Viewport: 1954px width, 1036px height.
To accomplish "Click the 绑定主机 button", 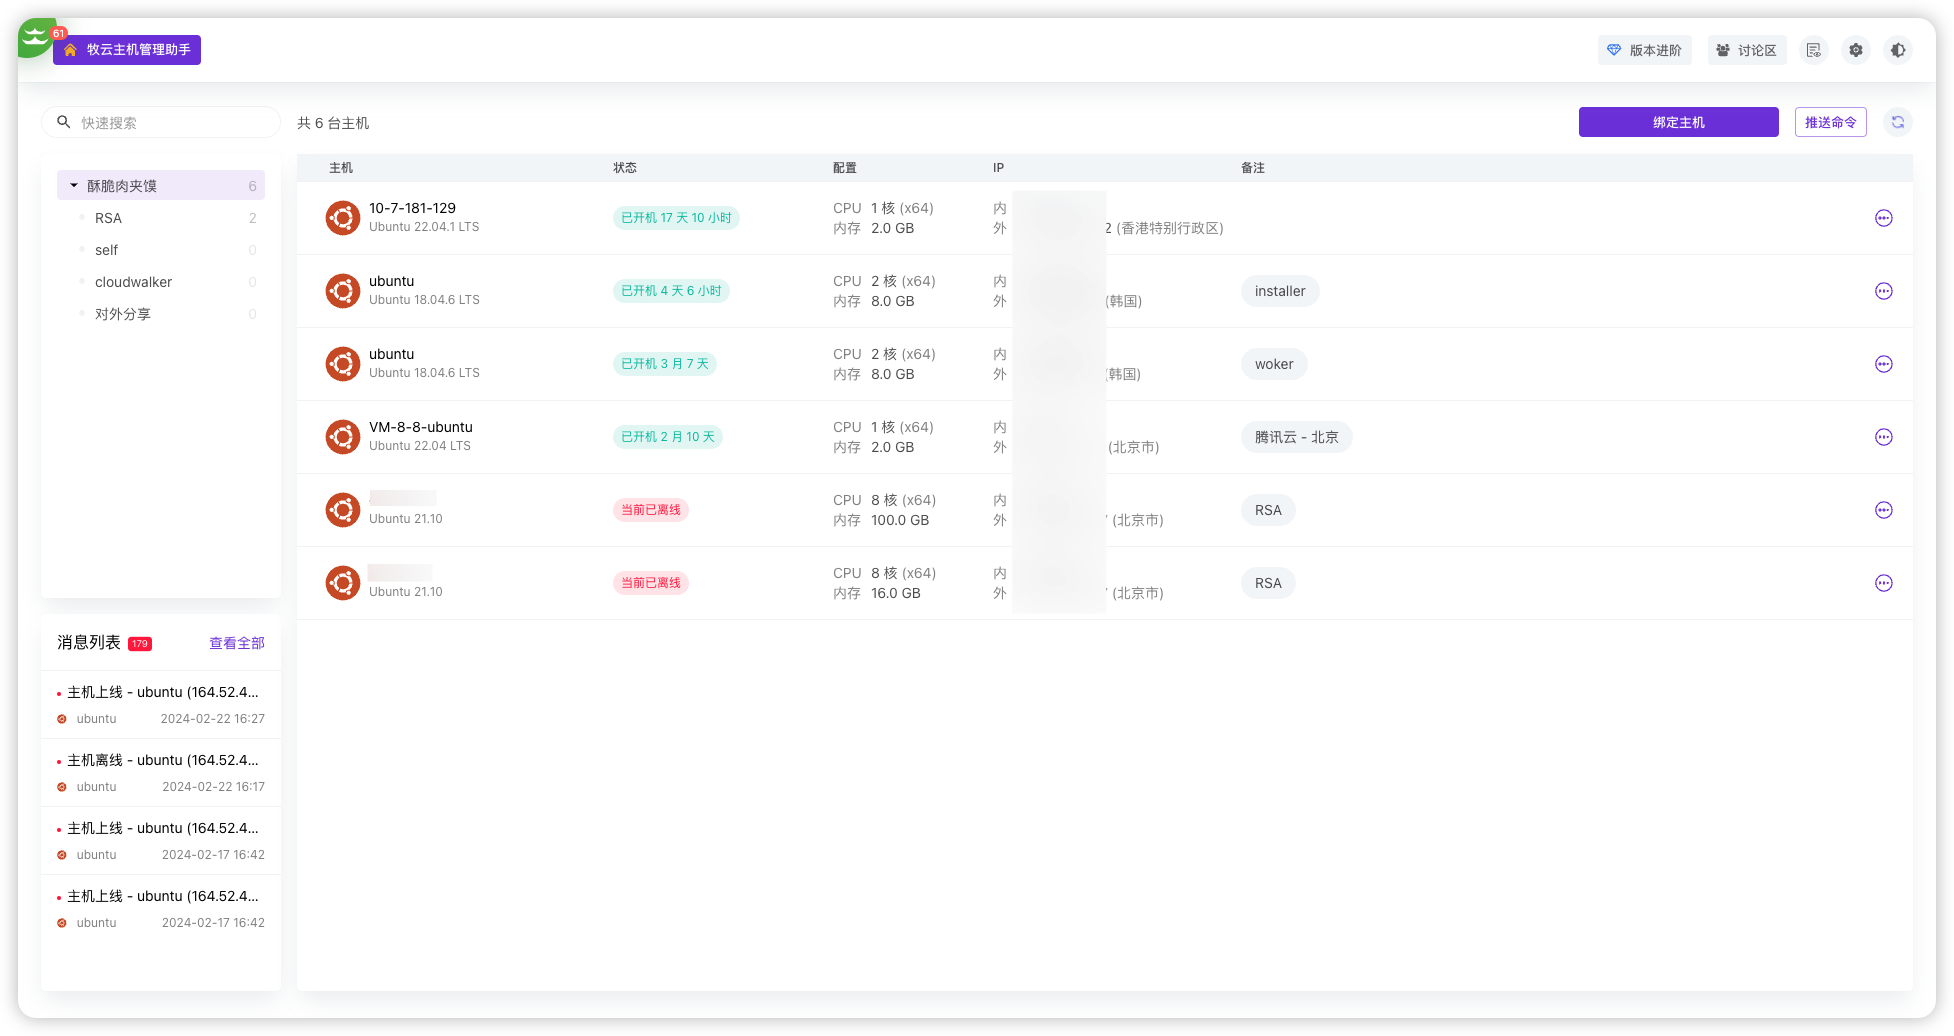I will [1678, 122].
